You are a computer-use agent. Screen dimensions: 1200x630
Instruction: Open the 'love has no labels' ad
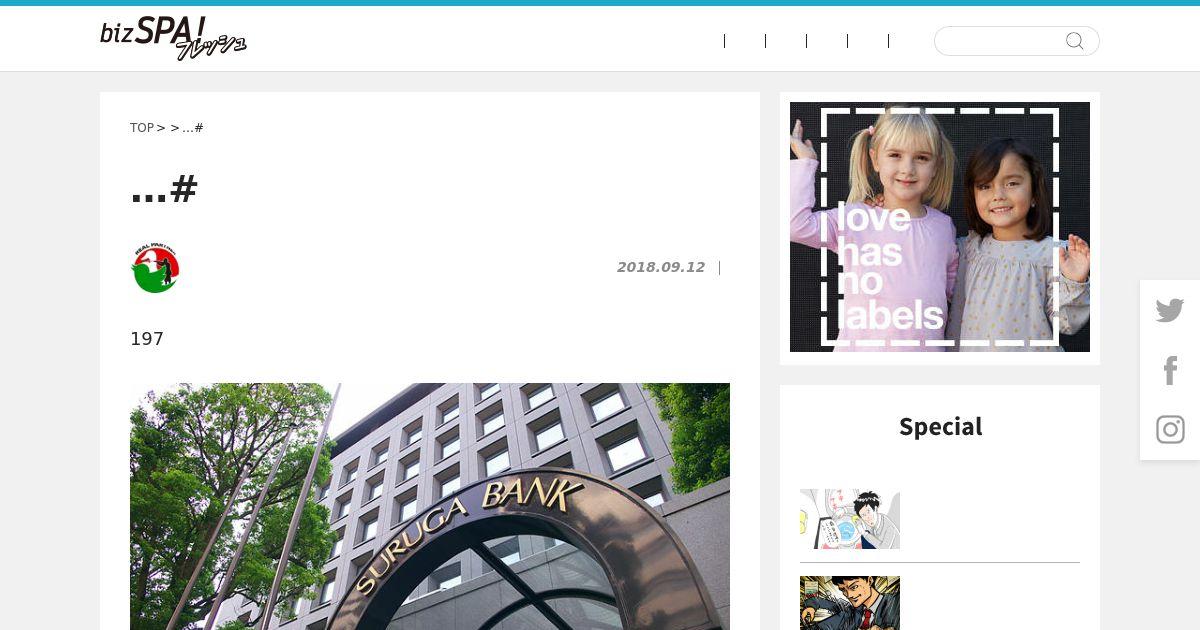point(940,227)
